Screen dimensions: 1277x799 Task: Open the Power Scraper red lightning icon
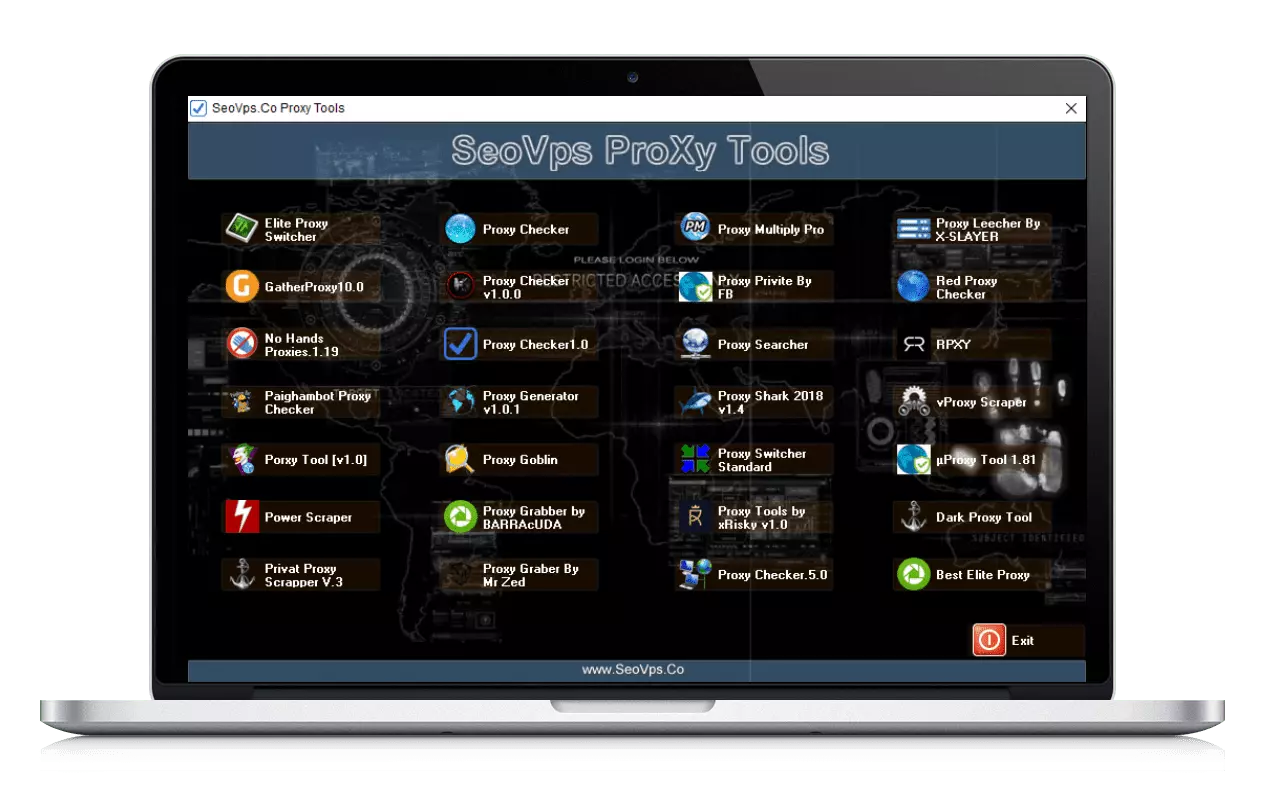[x=241, y=517]
